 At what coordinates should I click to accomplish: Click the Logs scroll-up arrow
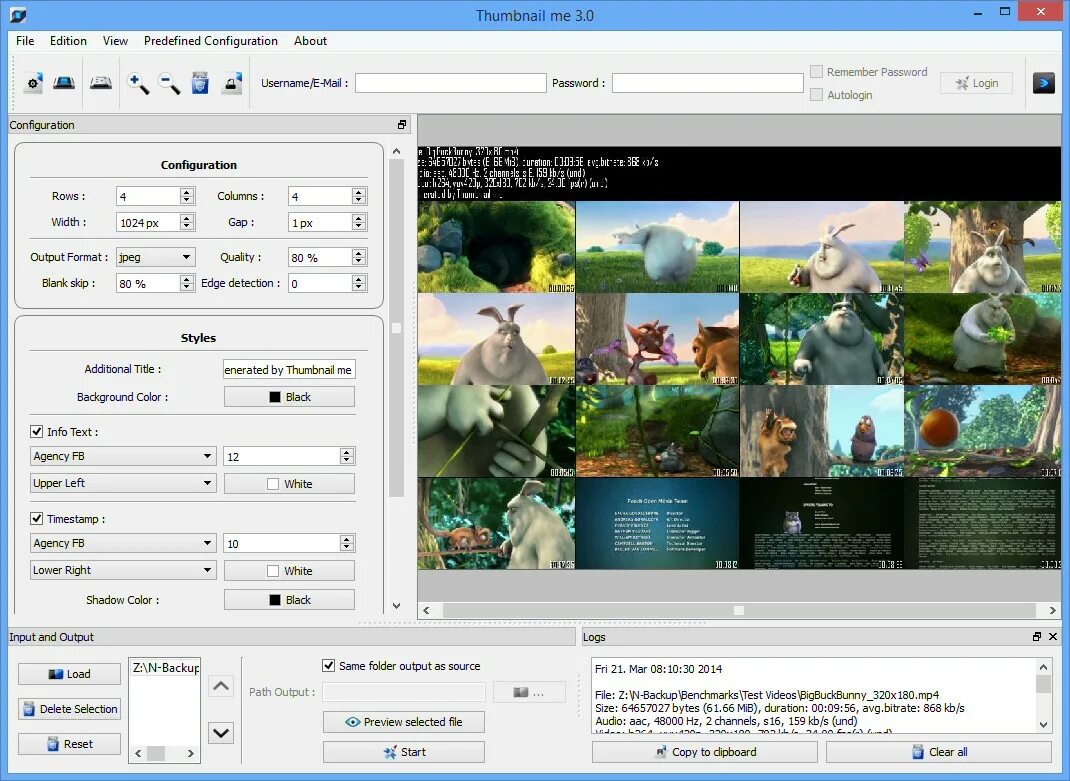click(1043, 667)
